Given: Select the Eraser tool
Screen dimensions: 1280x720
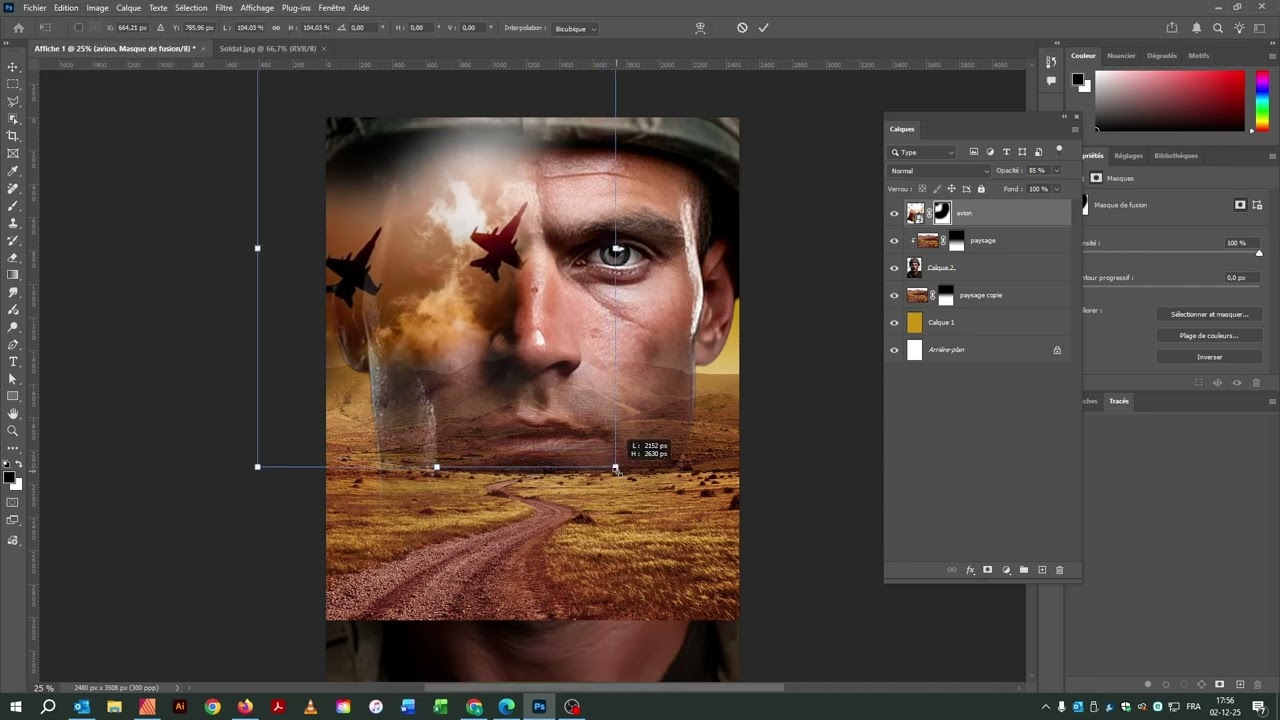Looking at the screenshot, I should [x=13, y=257].
